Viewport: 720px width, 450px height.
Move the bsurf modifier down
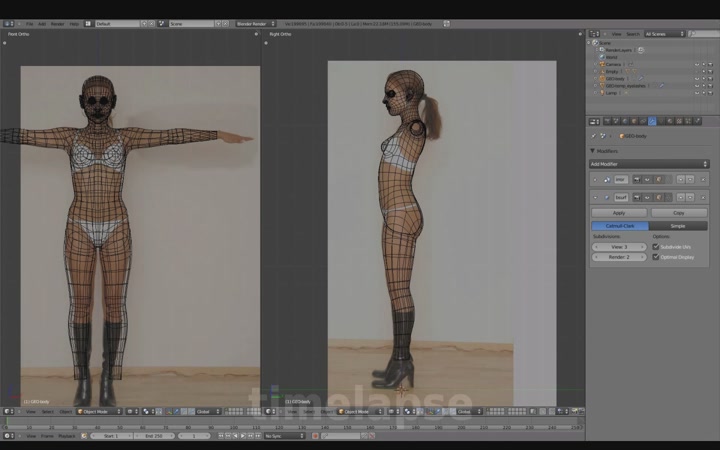pos(690,197)
